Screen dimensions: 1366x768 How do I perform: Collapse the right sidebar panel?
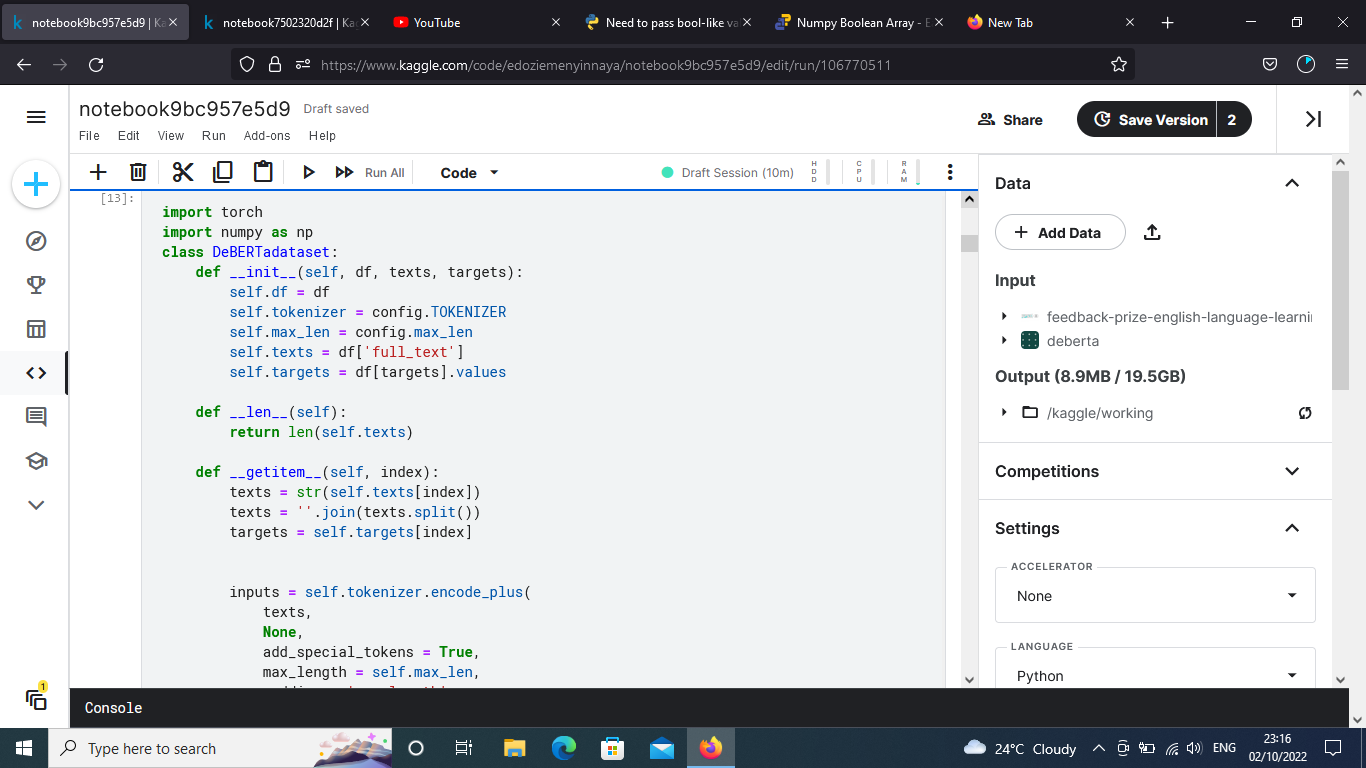click(x=1314, y=119)
